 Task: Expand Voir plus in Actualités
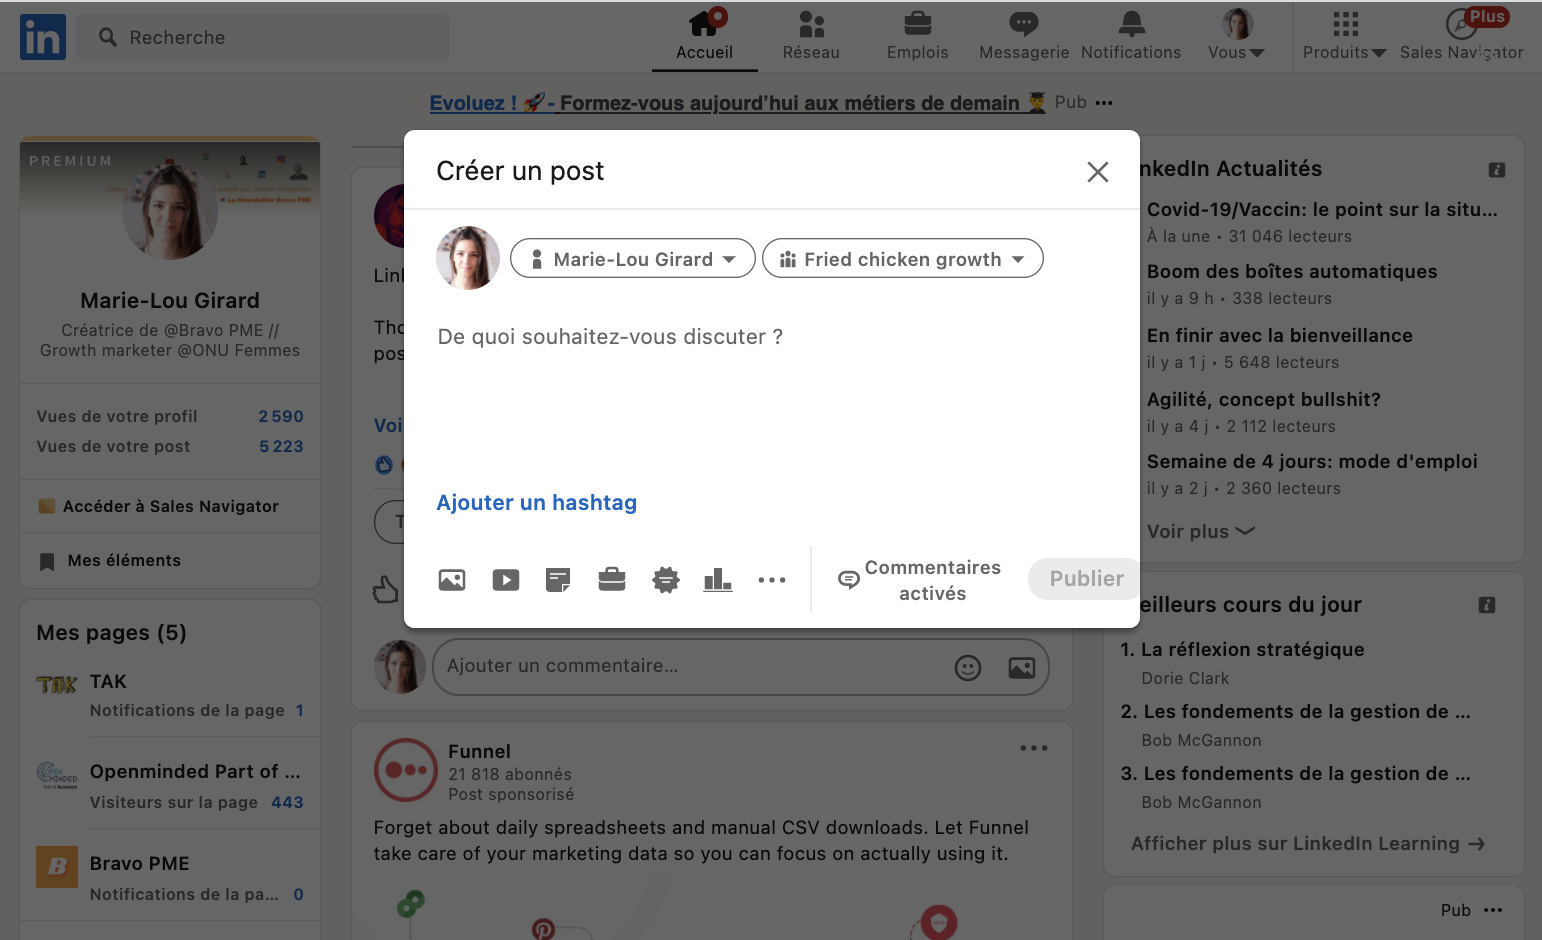1200,532
